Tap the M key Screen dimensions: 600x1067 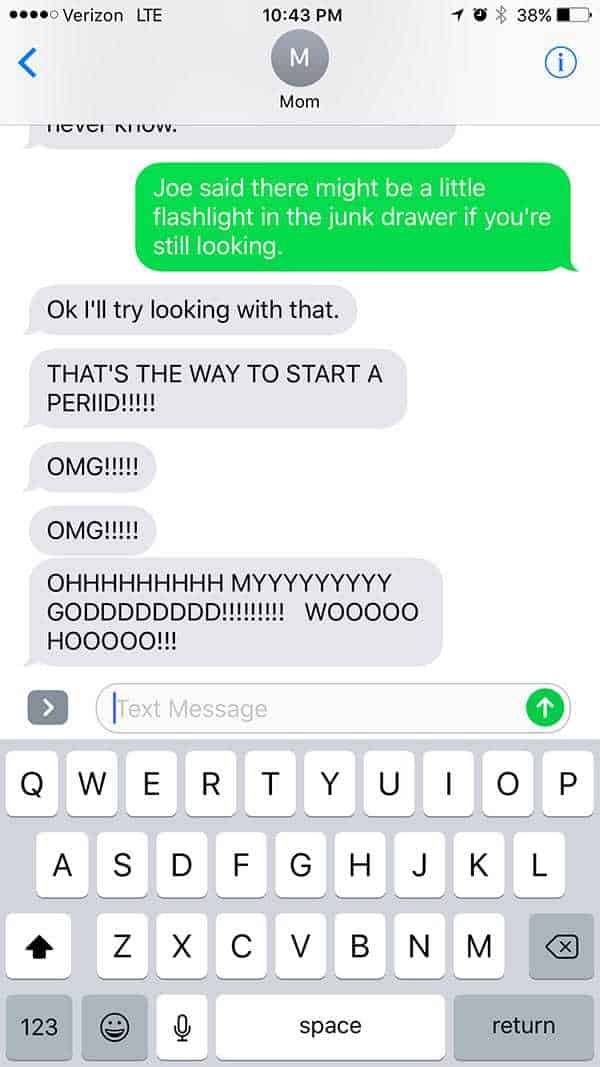point(479,946)
